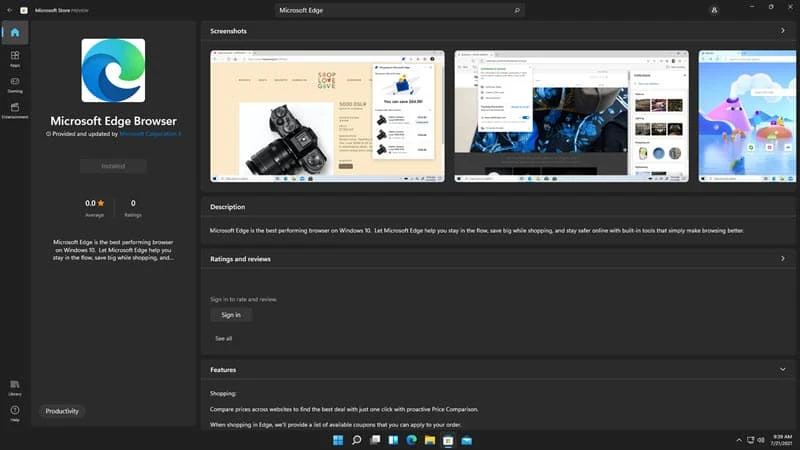The height and width of the screenshot is (450, 800).
Task: Open the Gaming section in sidebar
Action: point(15,85)
